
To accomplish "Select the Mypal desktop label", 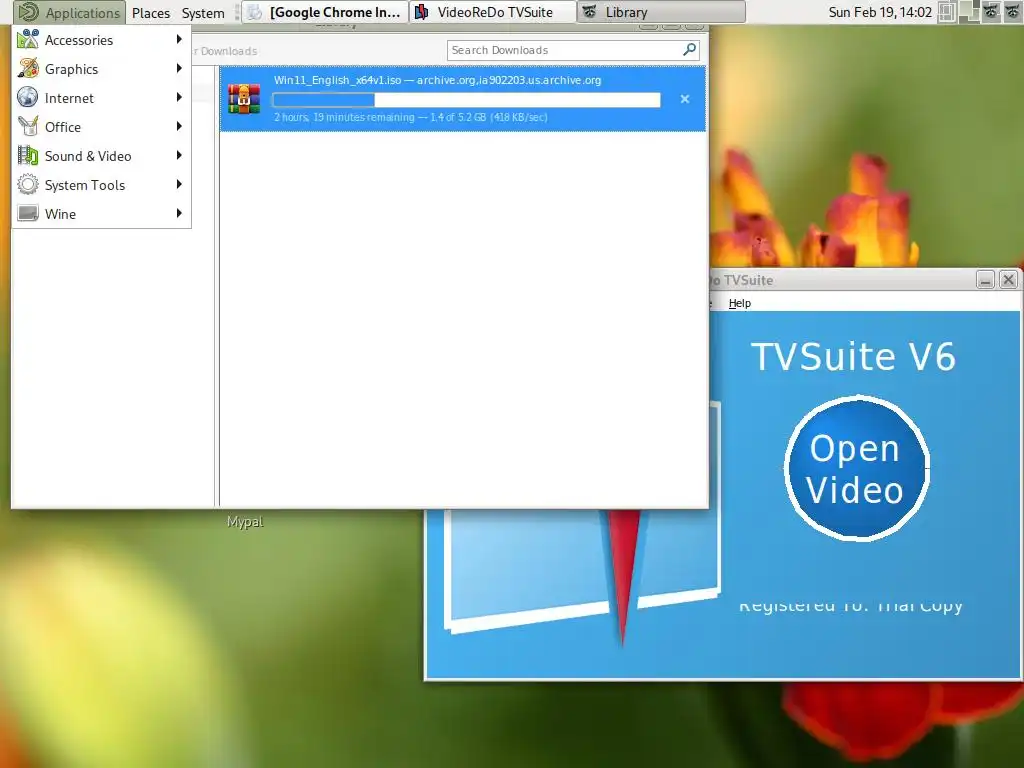I will pyautogui.click(x=245, y=522).
